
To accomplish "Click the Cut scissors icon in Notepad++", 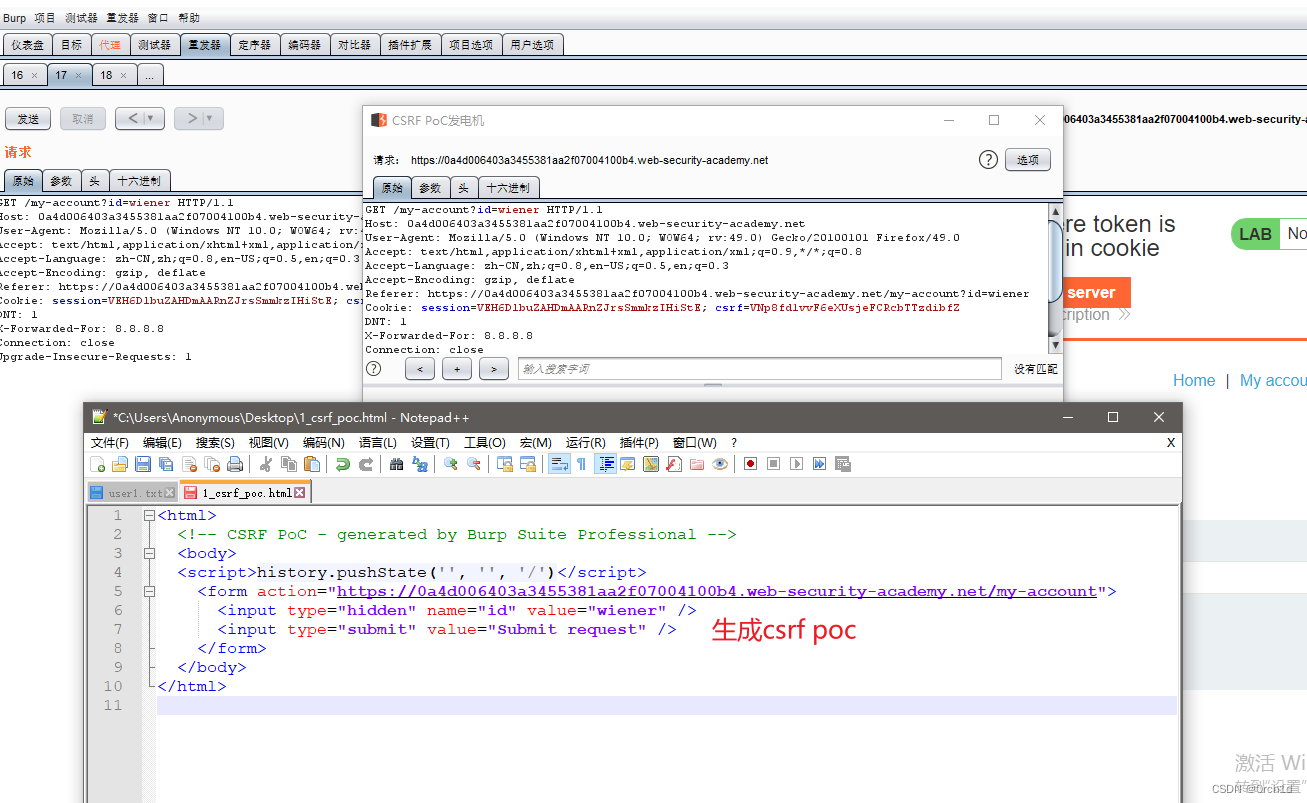I will point(266,464).
